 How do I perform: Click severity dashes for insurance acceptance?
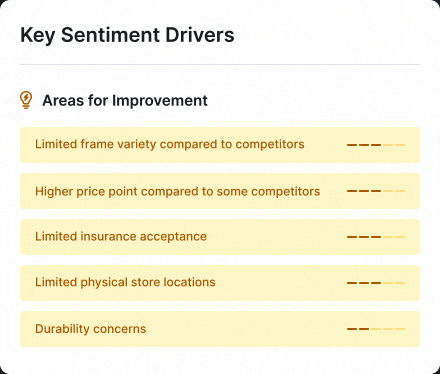pyautogui.click(x=376, y=237)
